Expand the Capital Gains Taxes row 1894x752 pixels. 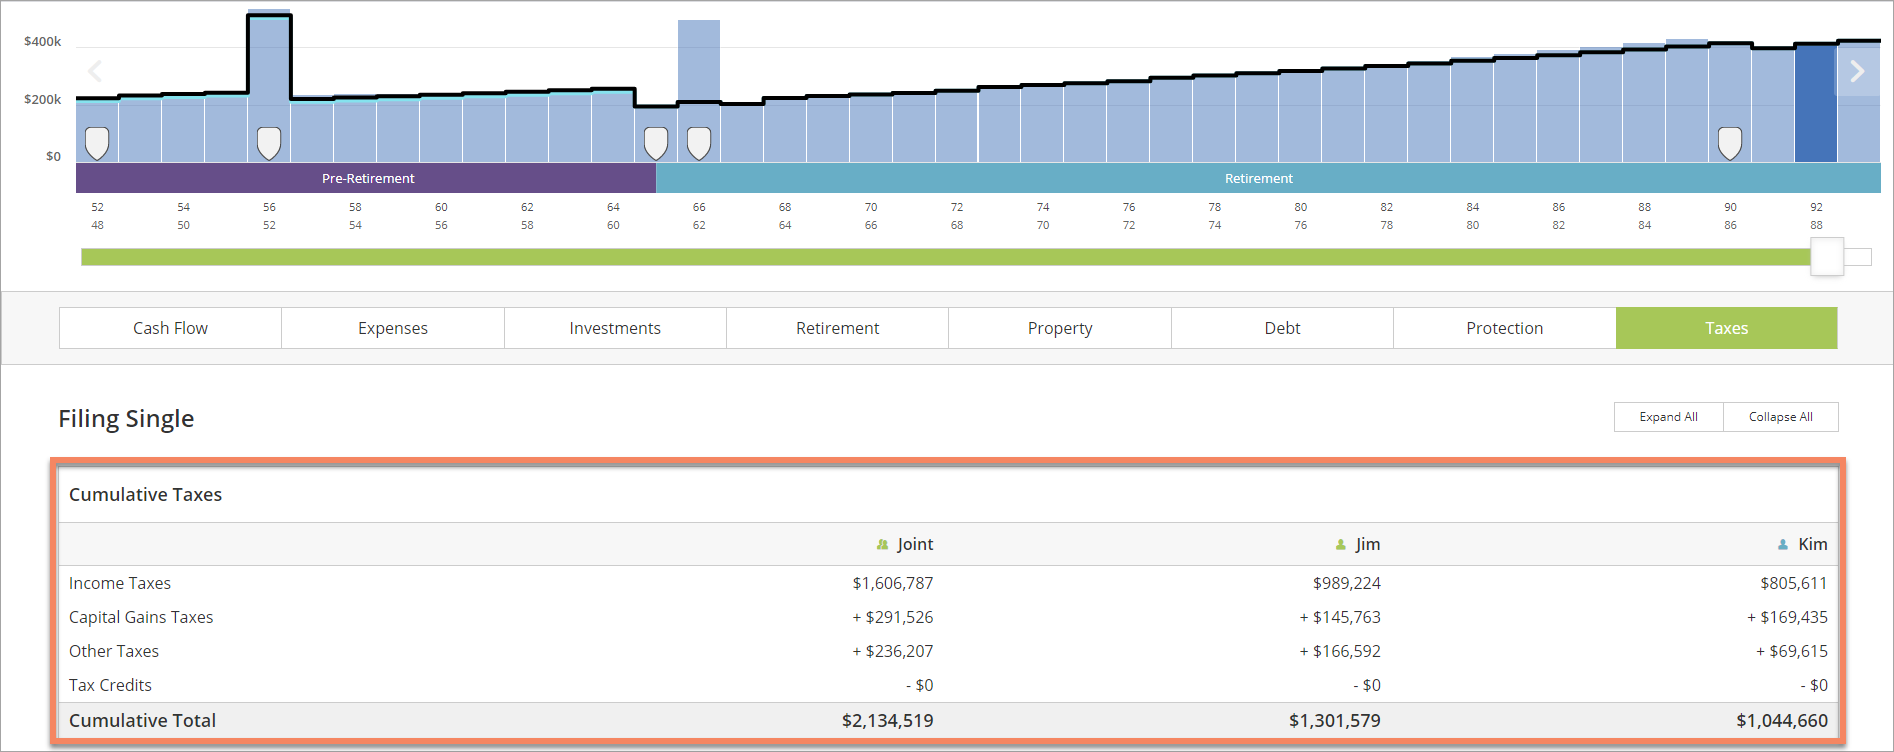pyautogui.click(x=141, y=617)
